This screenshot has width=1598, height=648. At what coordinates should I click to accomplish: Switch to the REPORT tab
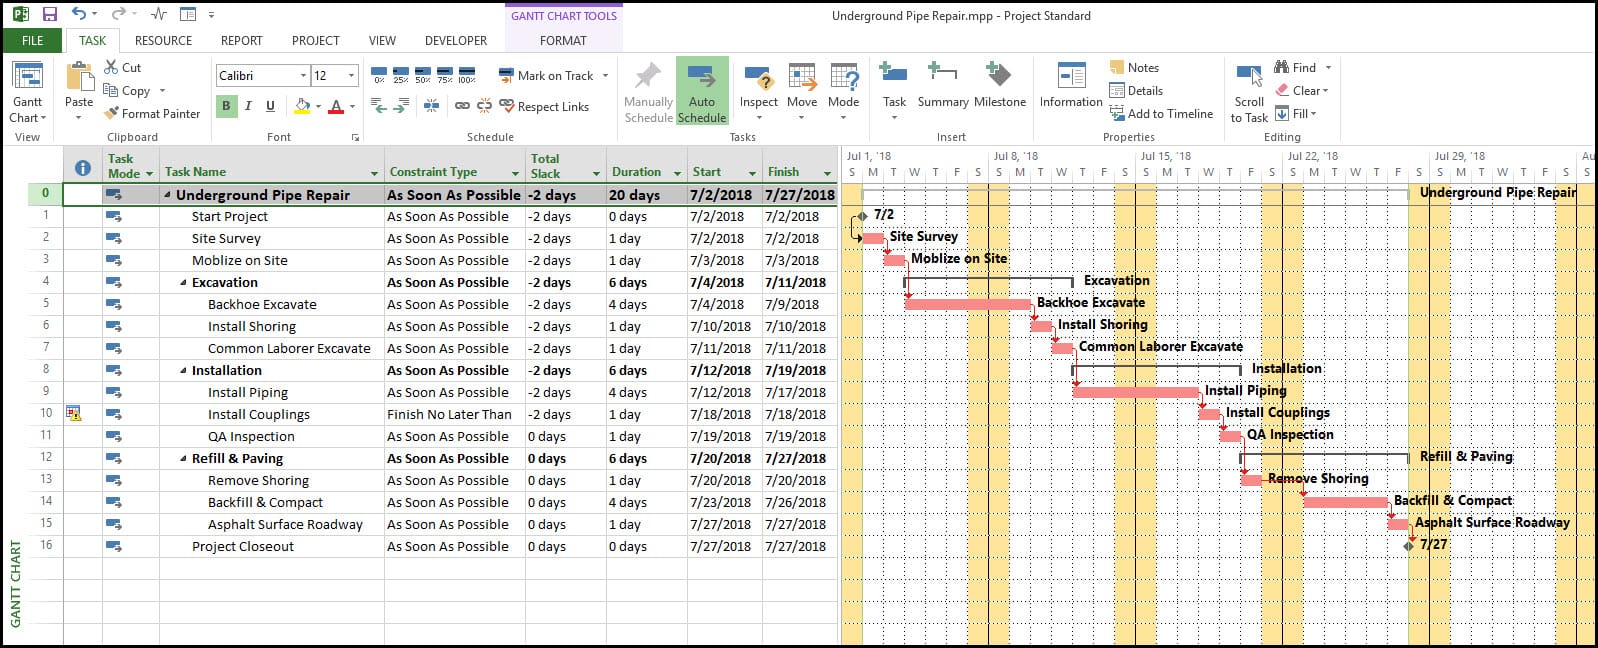(x=241, y=40)
